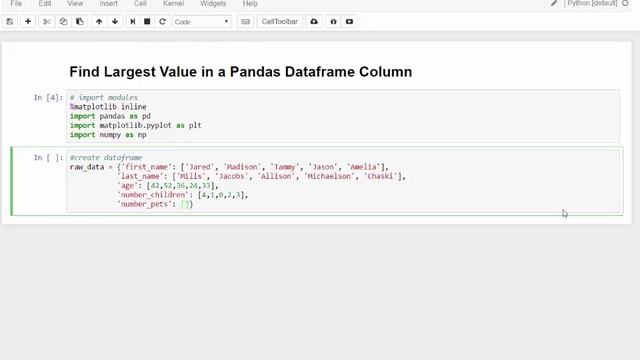The width and height of the screenshot is (640, 360).
Task: Click the gist GitHub toolbar icon
Action: 333,22
